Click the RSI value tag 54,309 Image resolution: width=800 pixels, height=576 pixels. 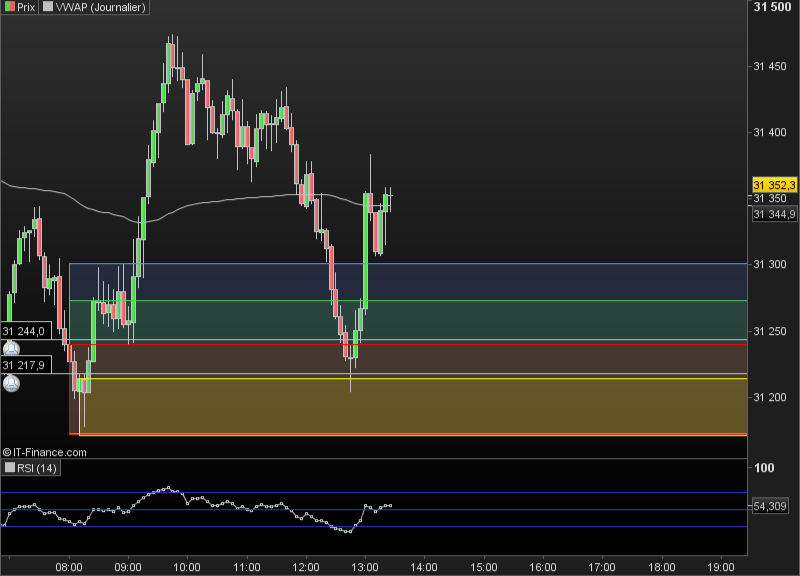click(770, 506)
